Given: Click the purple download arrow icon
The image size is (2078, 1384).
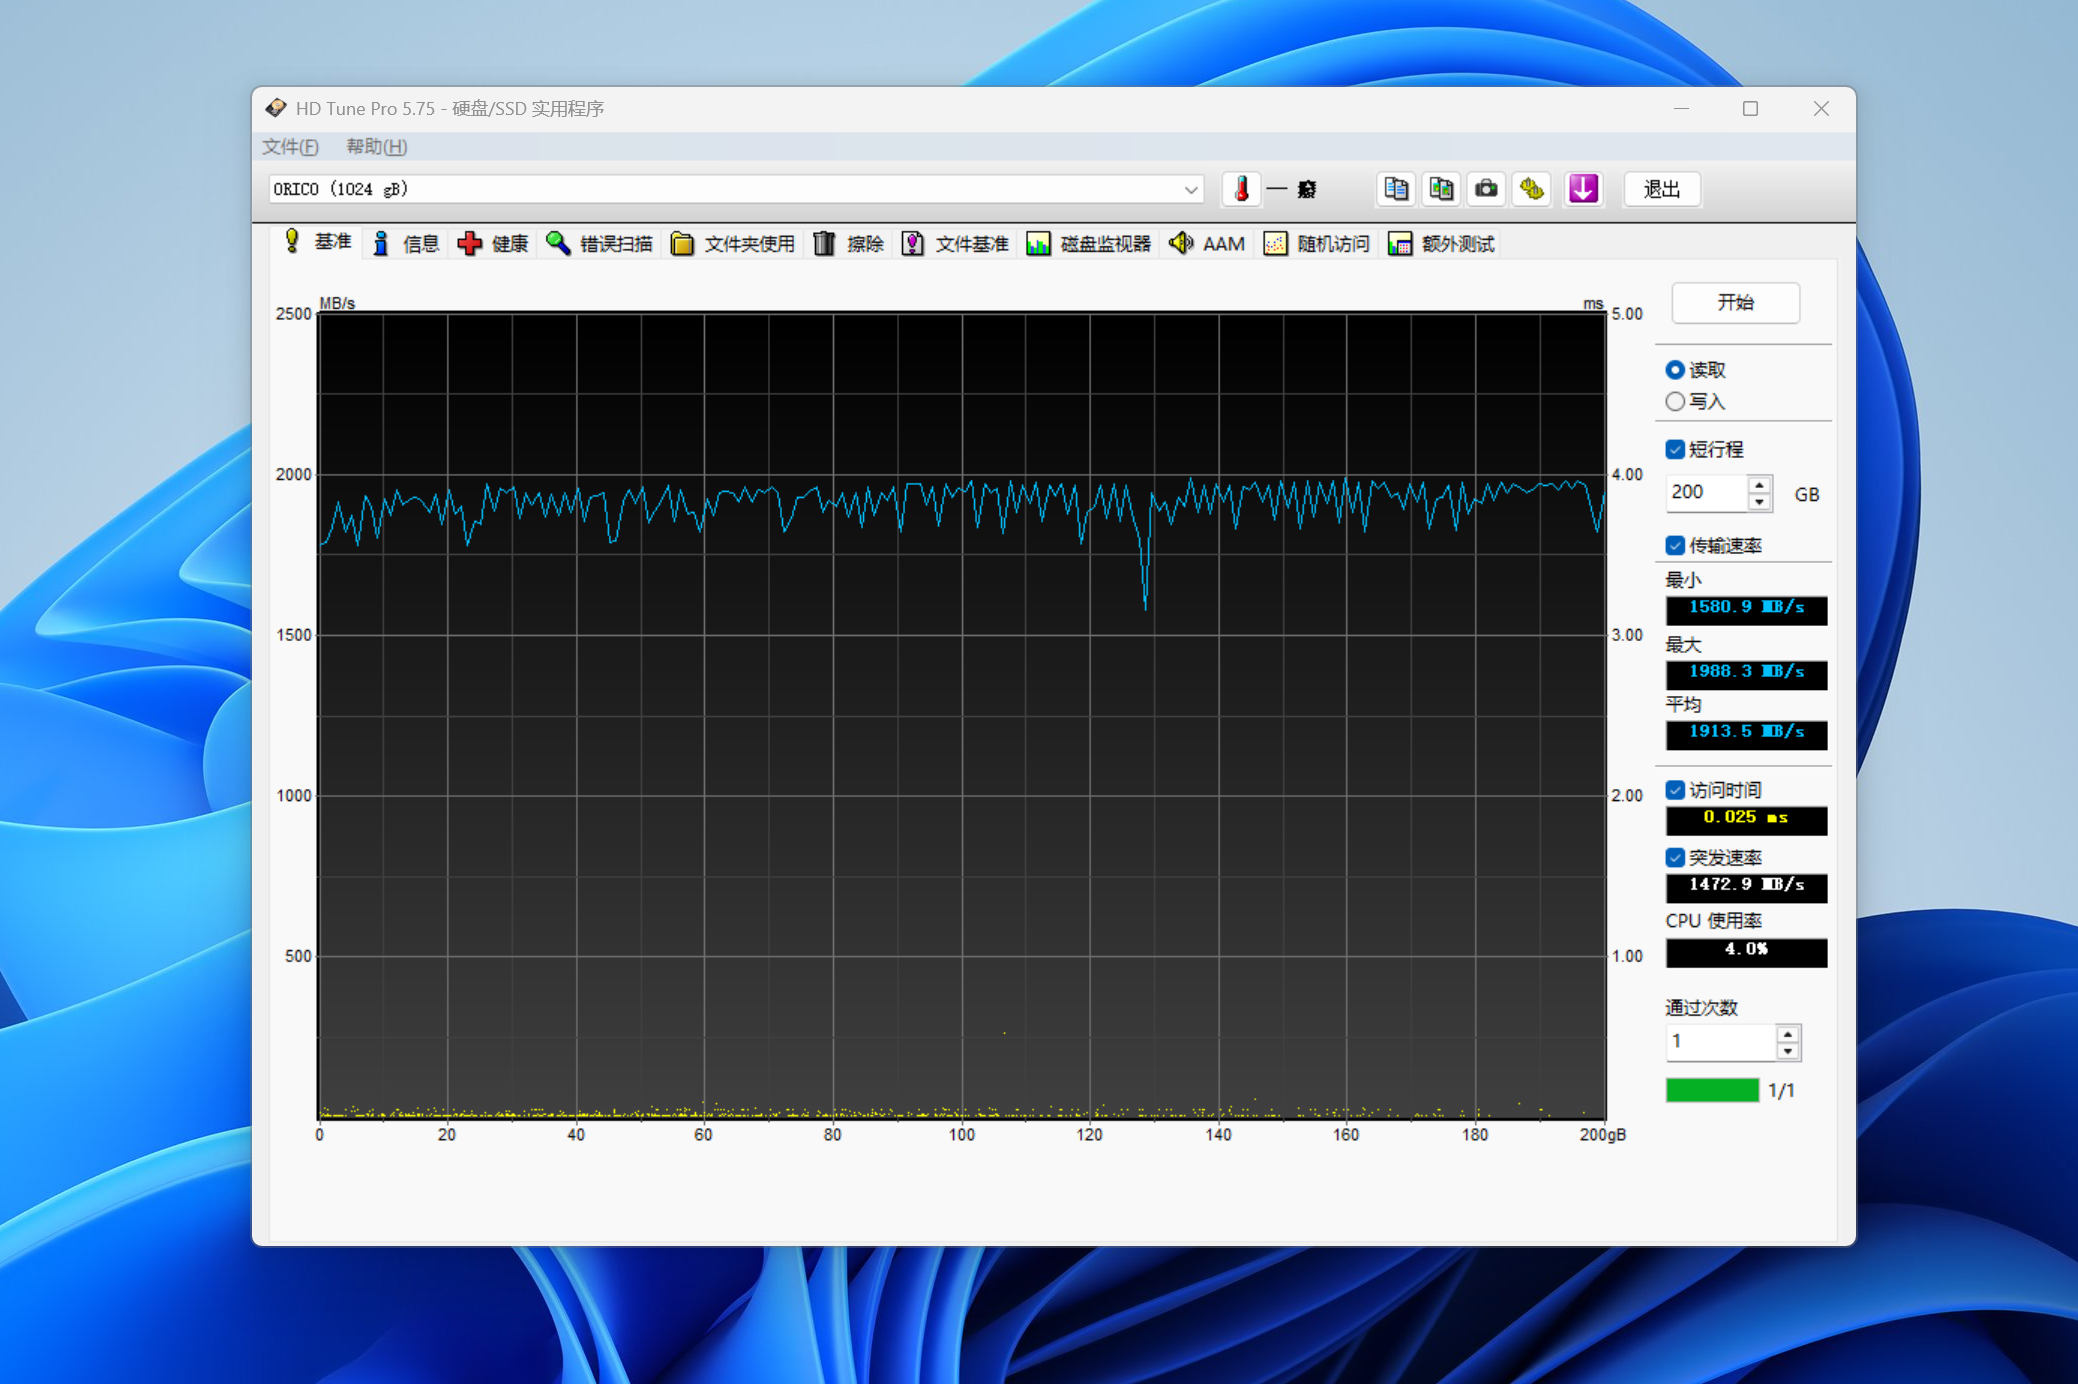Looking at the screenshot, I should coord(1583,189).
